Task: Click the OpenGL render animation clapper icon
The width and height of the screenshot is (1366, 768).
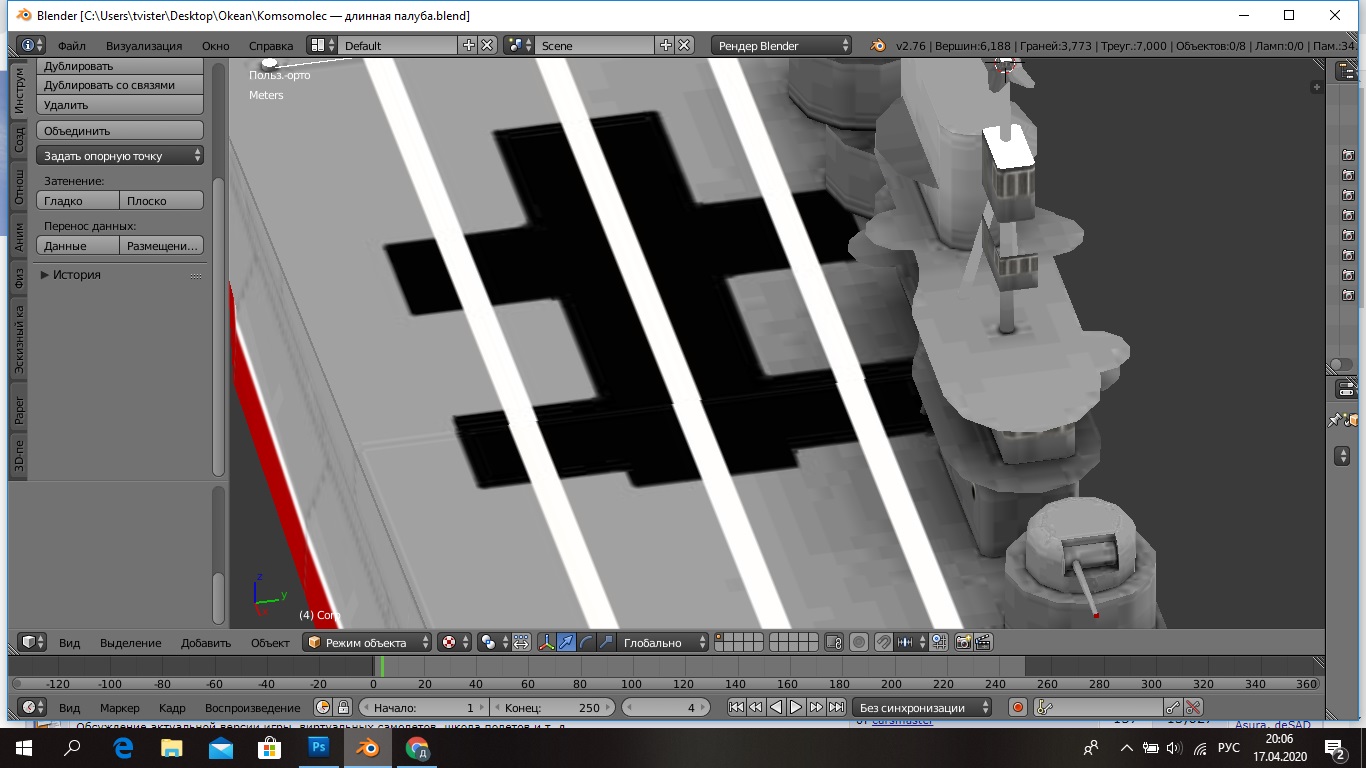Action: (x=983, y=642)
